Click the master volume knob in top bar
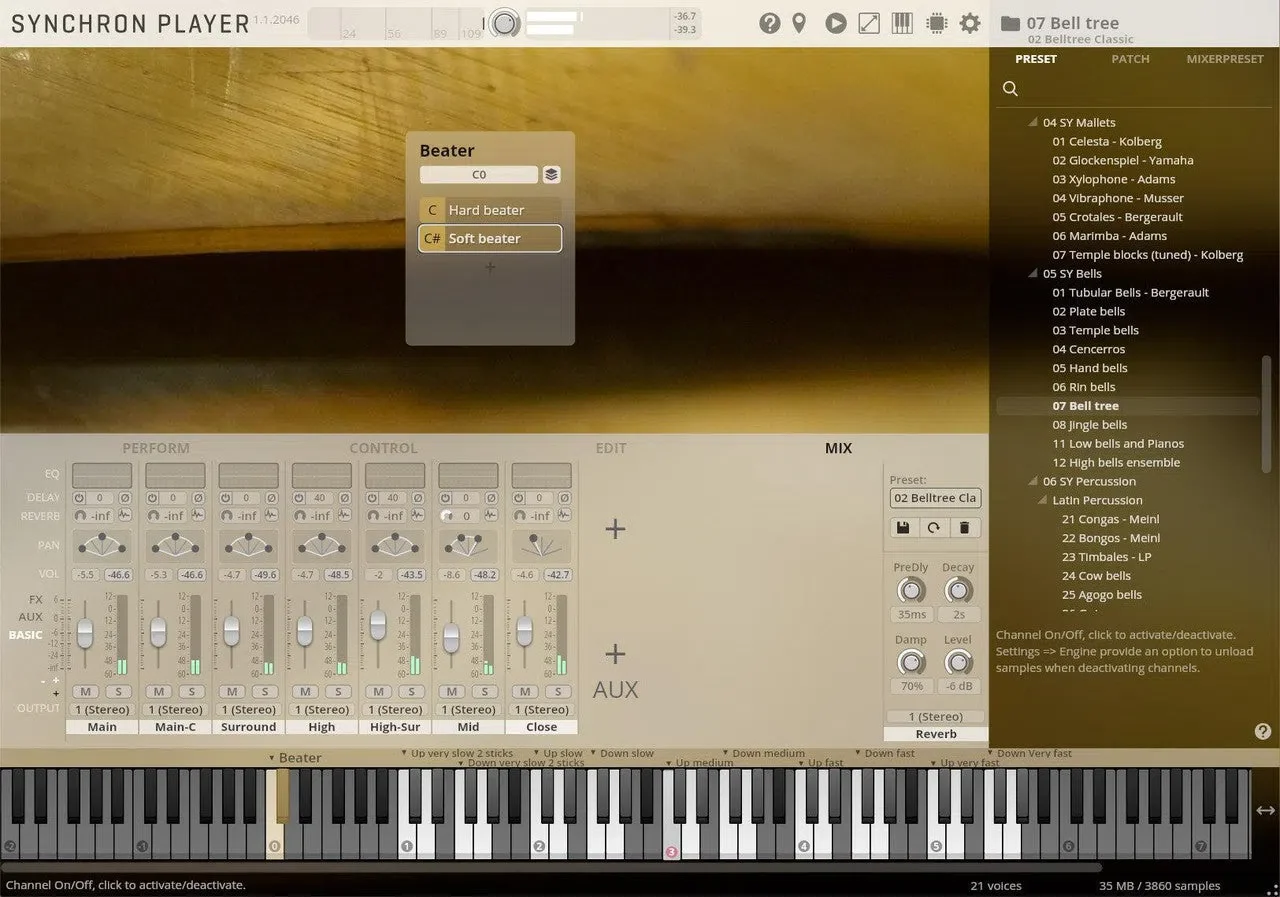 (505, 23)
